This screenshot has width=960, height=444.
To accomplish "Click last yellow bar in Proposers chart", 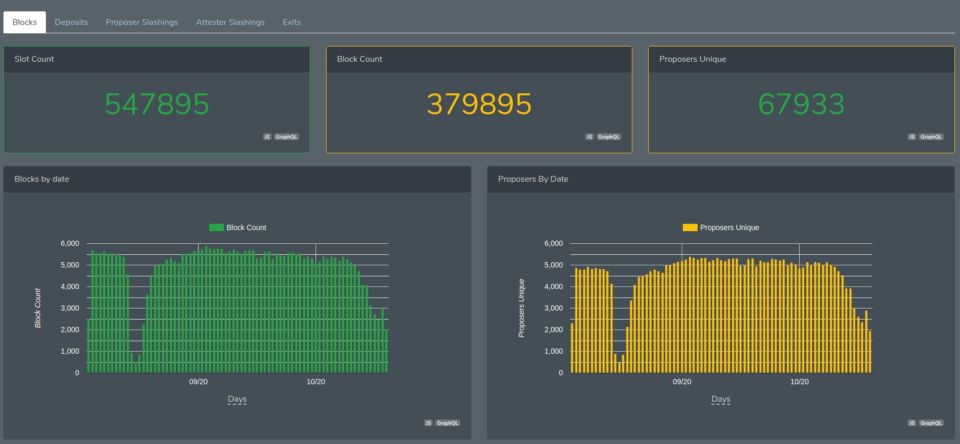I will click(870, 352).
